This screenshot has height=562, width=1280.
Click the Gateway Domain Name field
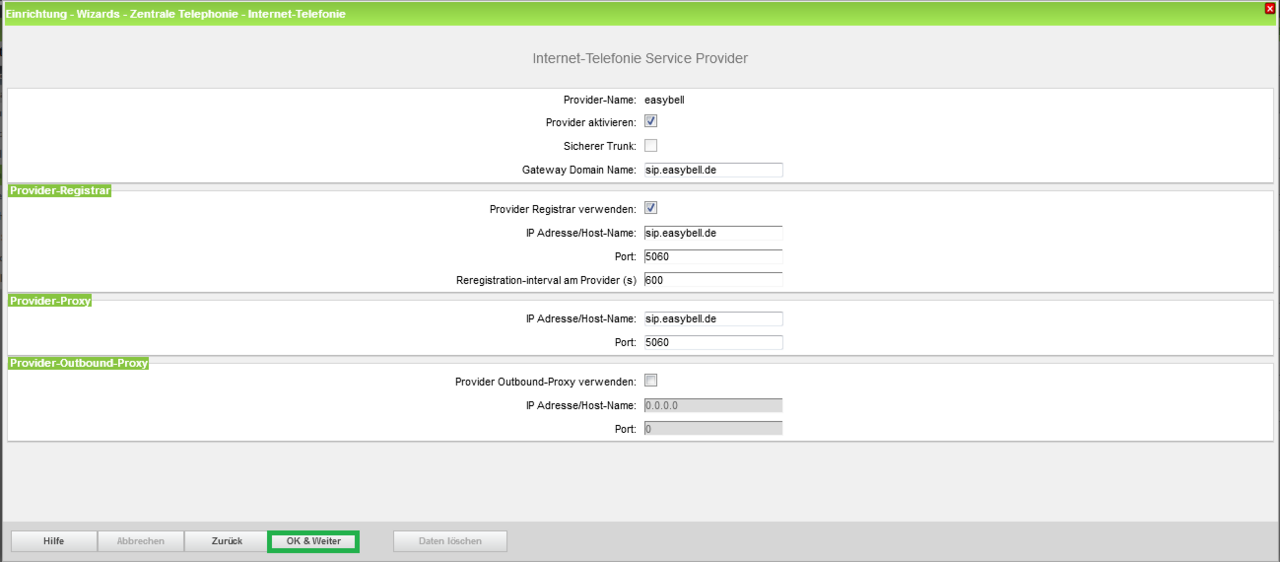(712, 170)
